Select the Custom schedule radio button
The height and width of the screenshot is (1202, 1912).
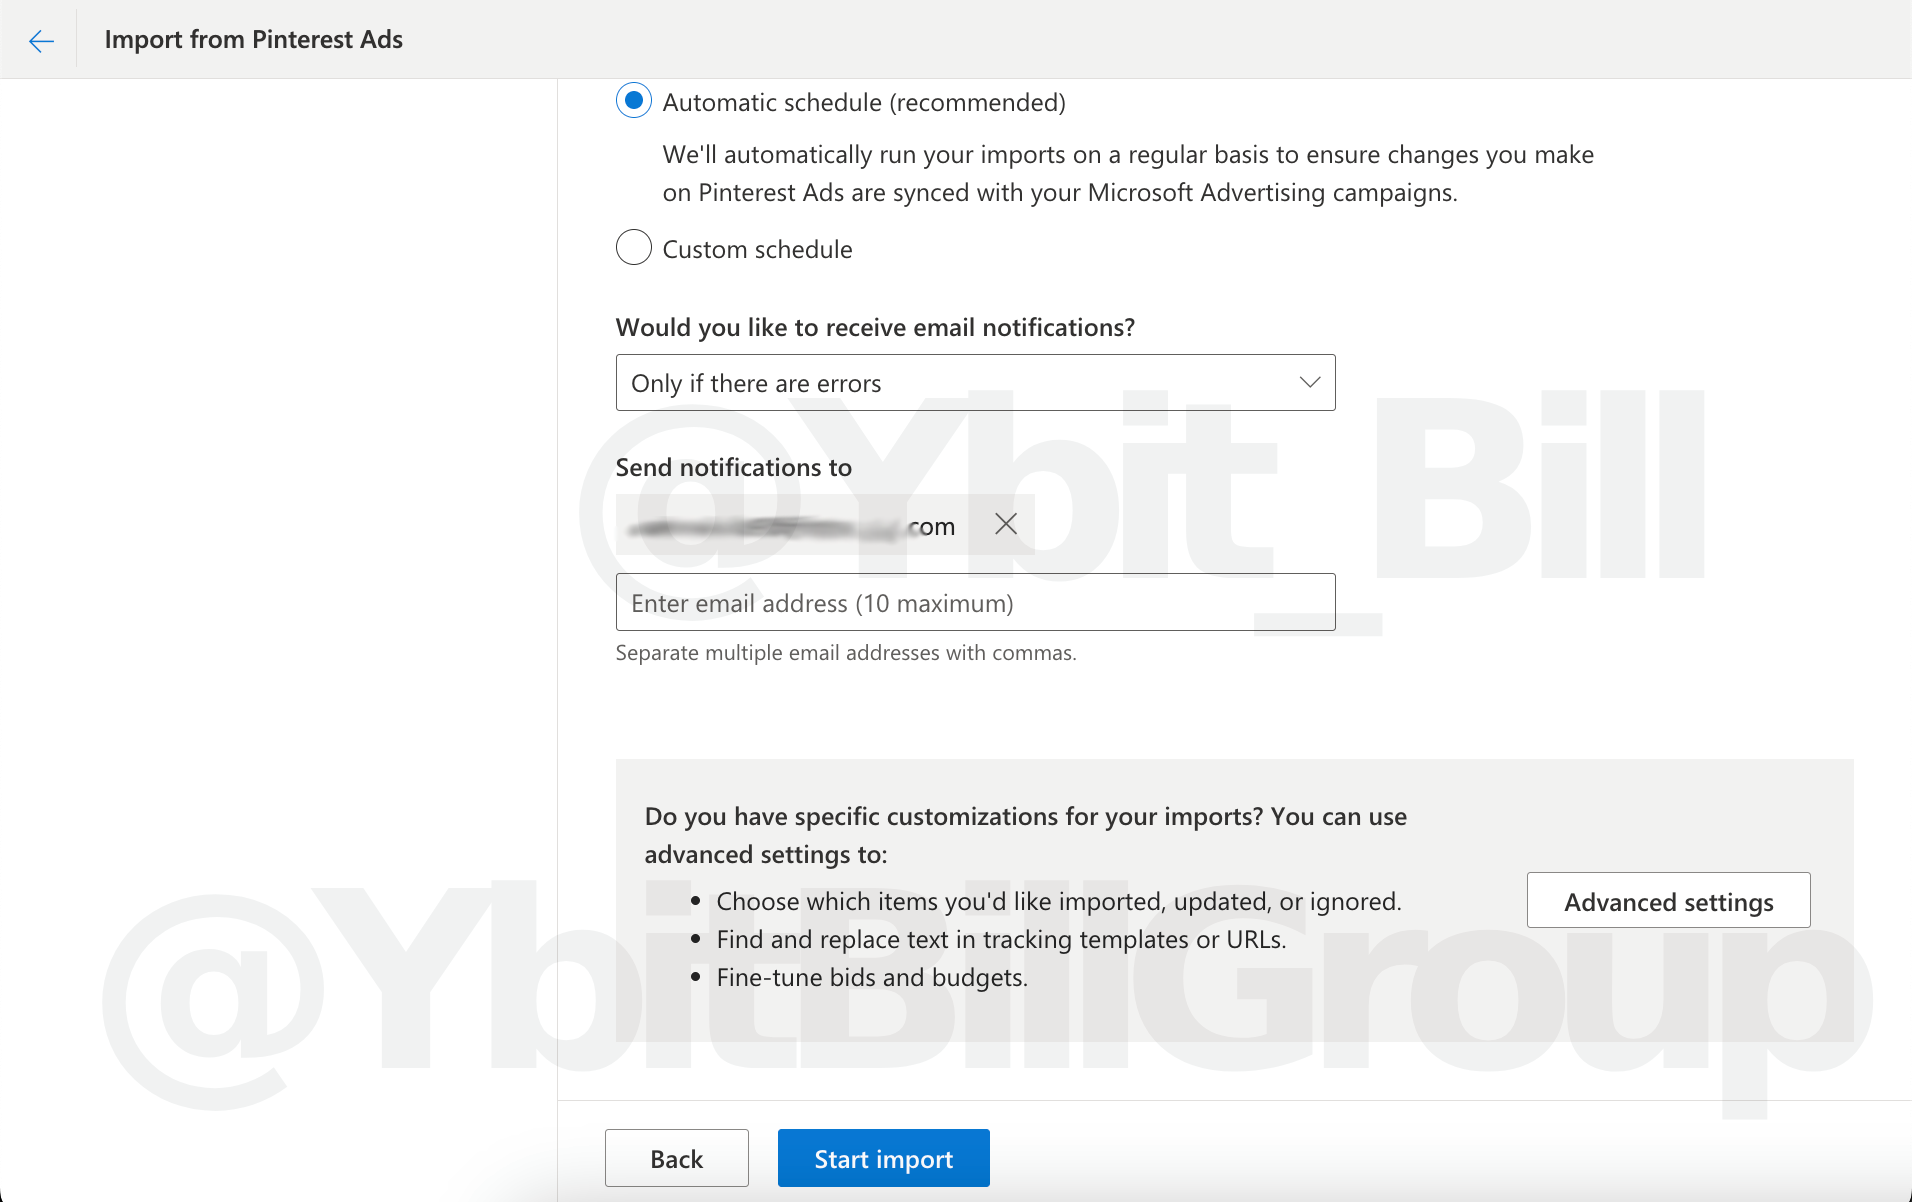pyautogui.click(x=634, y=247)
